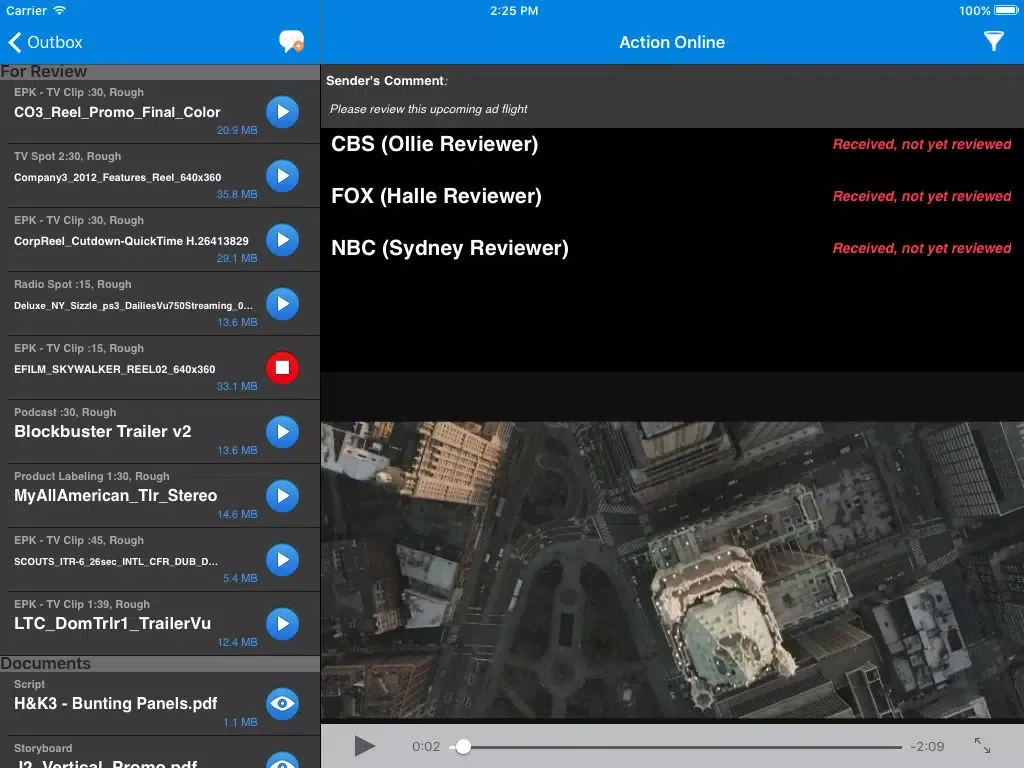The width and height of the screenshot is (1024, 768).
Task: Play Company3_2012_Features_Reel_640x360 clip
Action: coord(282,176)
